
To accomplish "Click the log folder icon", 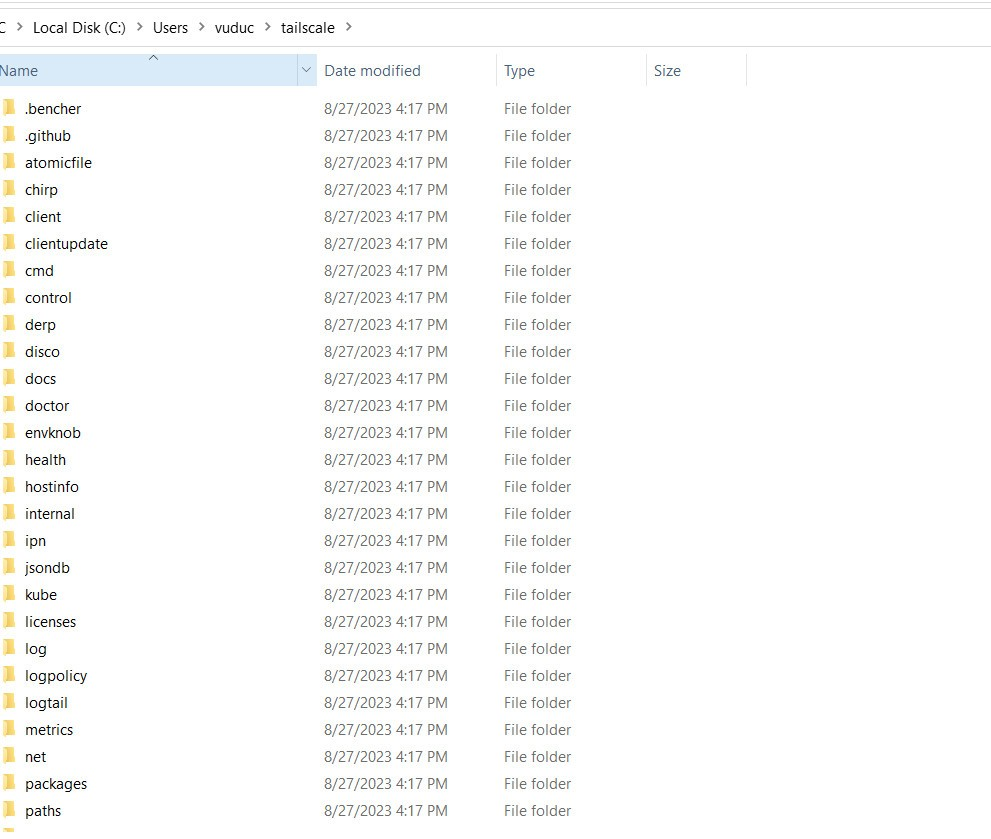I will (x=9, y=648).
